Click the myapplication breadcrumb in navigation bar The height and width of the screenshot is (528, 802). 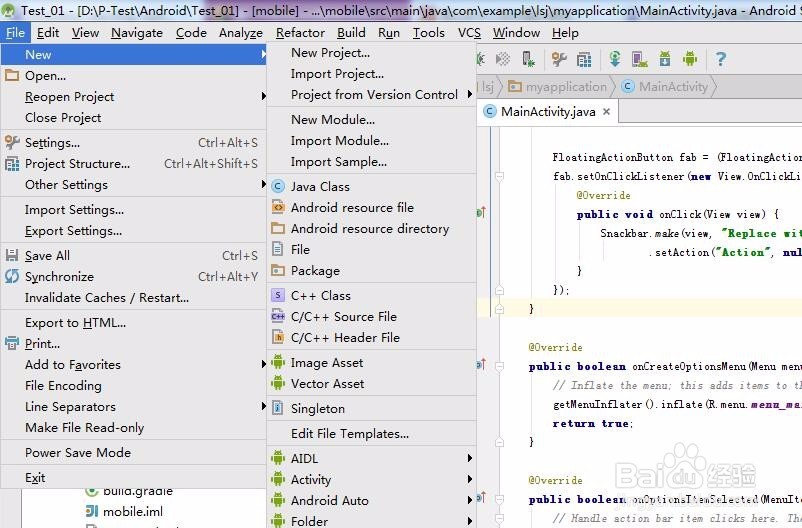558,86
